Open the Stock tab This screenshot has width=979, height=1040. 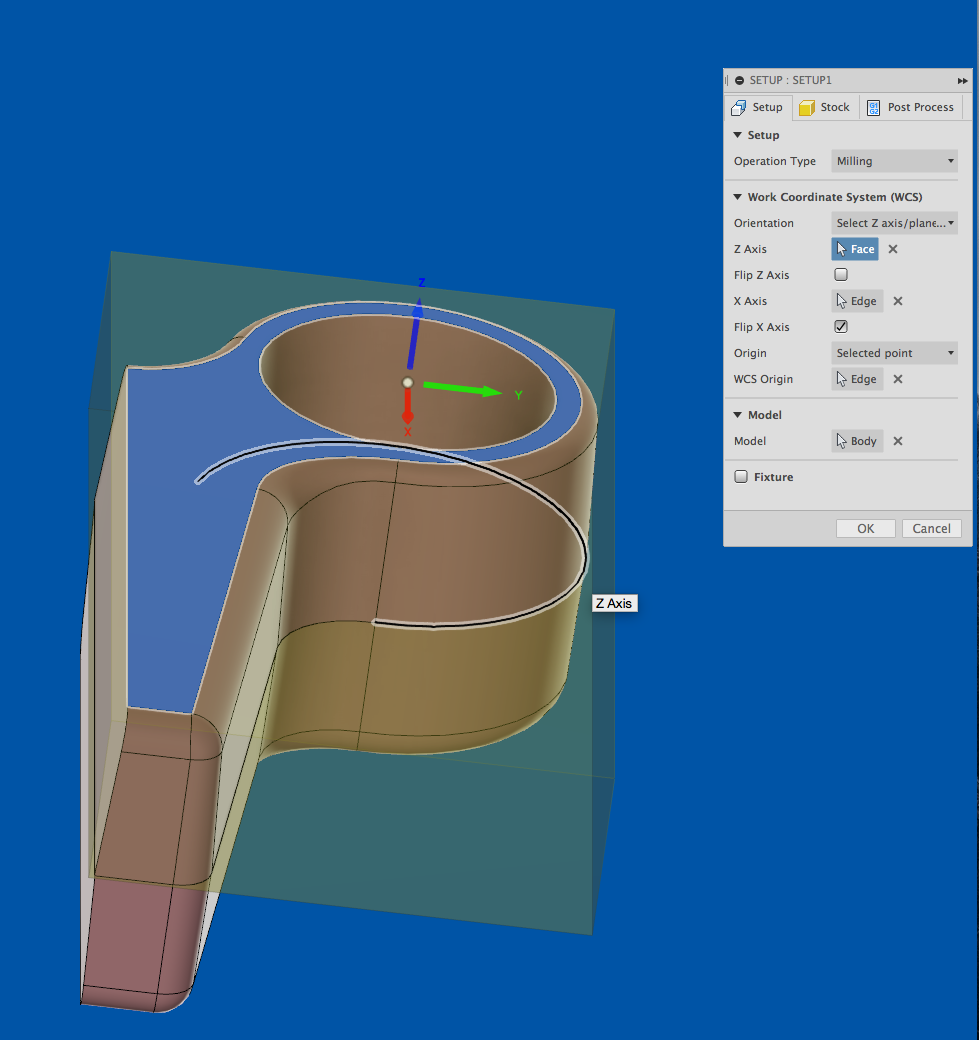pyautogui.click(x=825, y=107)
